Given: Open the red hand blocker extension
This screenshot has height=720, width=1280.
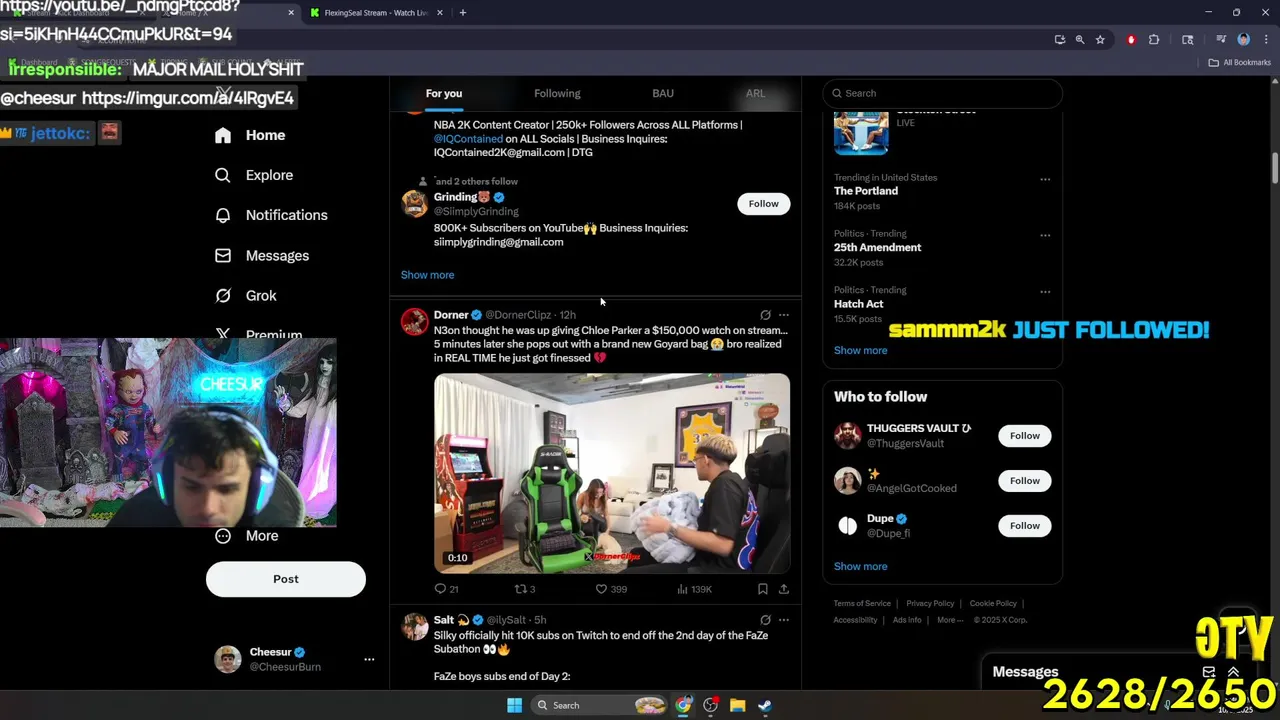Looking at the screenshot, I should click(1131, 40).
